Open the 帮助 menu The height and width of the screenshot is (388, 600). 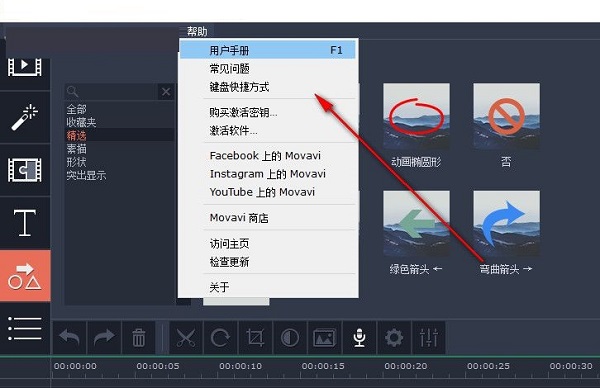197,31
